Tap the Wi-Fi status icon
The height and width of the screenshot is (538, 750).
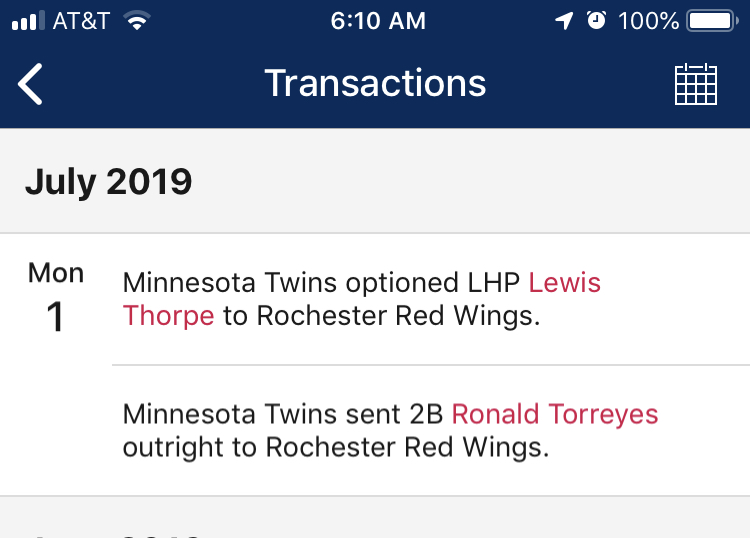click(137, 21)
